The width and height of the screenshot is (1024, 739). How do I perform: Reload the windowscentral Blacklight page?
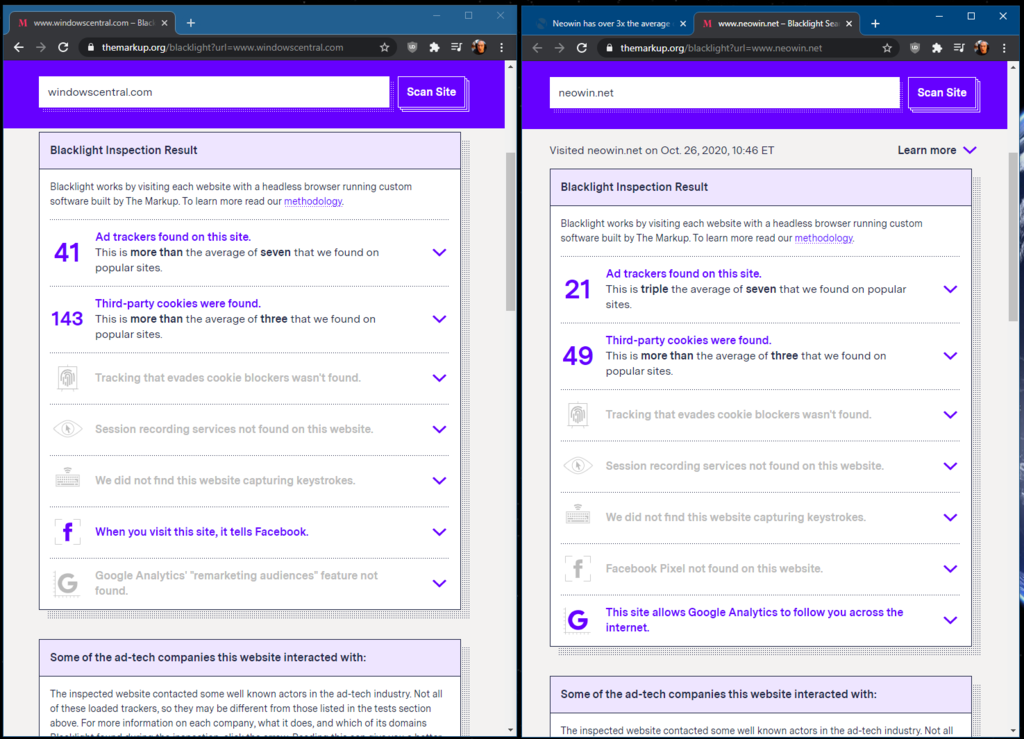[x=63, y=47]
